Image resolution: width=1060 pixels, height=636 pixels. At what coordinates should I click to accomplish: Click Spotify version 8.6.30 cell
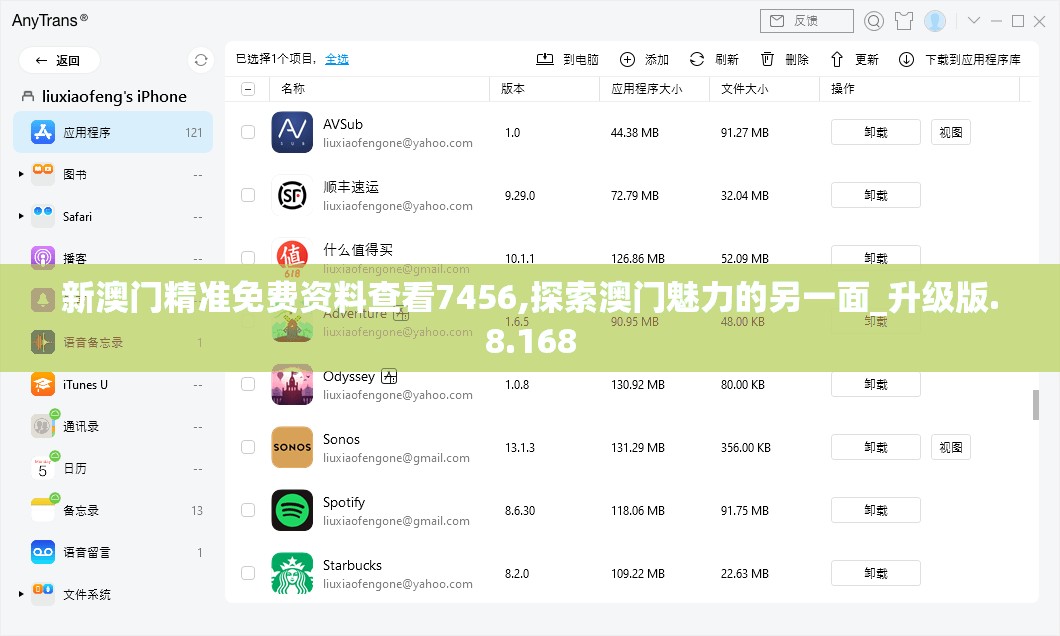tap(520, 510)
